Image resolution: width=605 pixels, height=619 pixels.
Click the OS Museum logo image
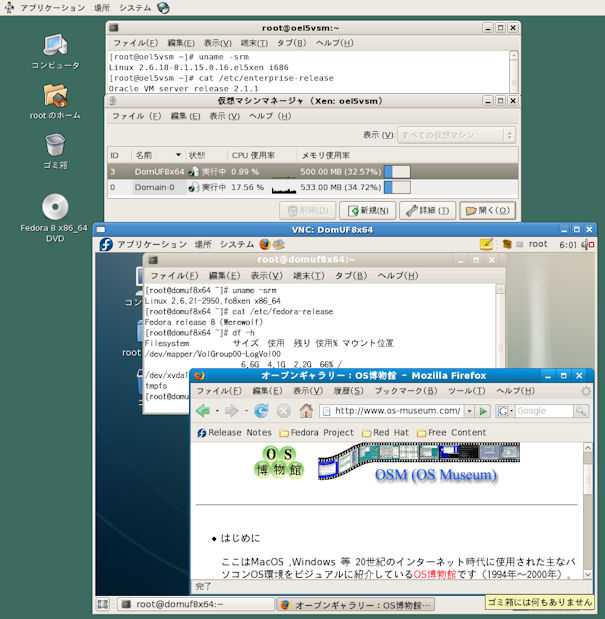[x=279, y=462]
